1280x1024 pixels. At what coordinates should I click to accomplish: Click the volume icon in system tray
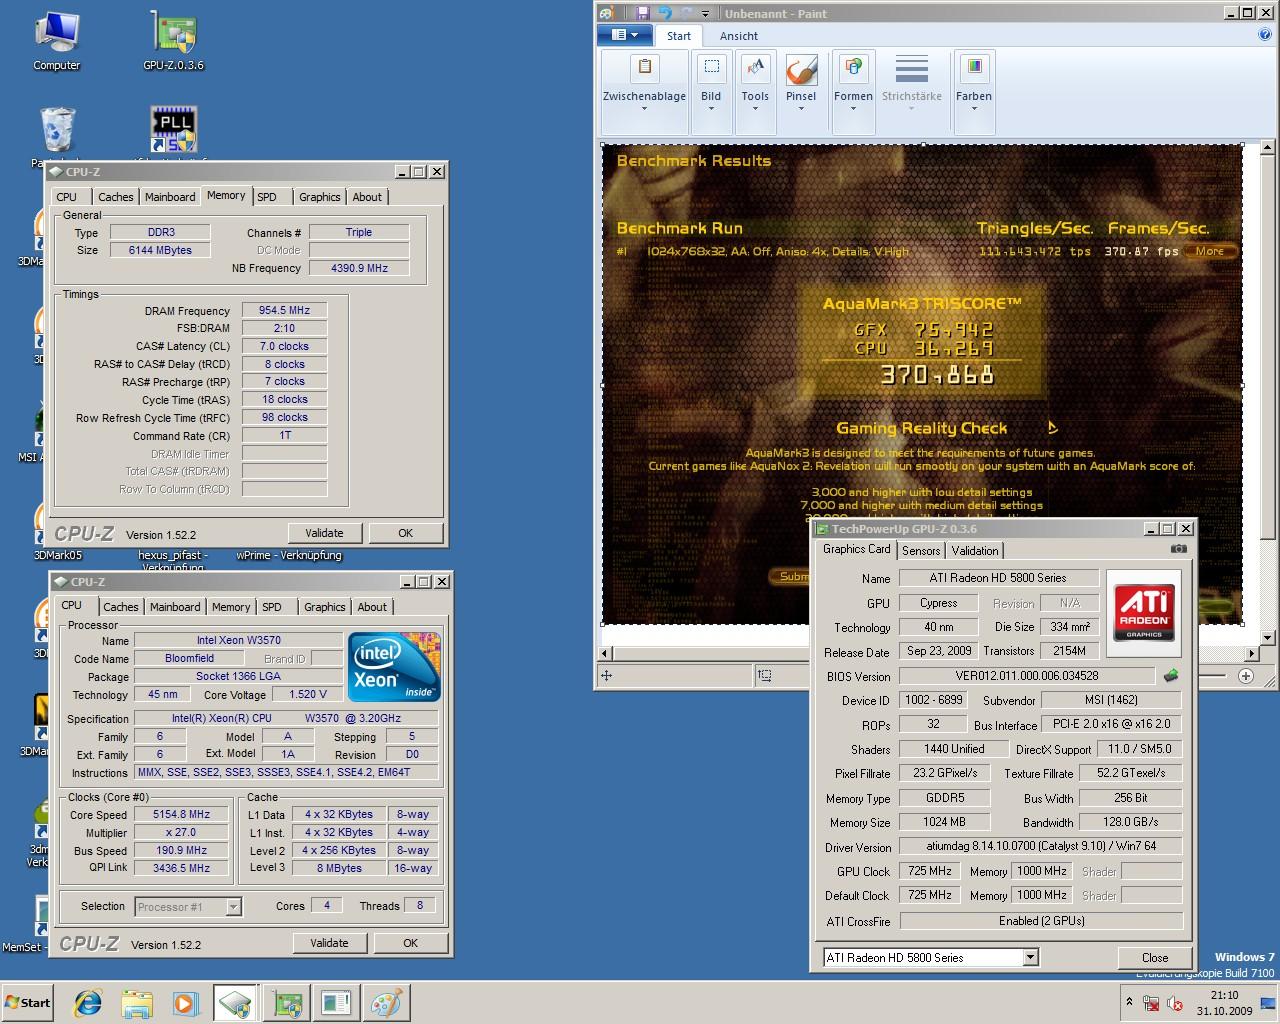(1175, 1003)
